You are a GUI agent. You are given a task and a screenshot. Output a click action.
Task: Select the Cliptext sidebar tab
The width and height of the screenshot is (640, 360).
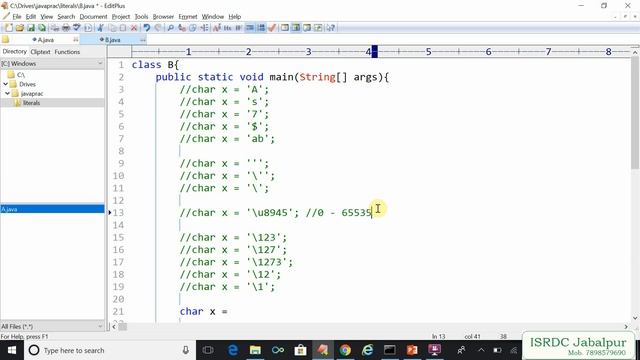pyautogui.click(x=40, y=52)
